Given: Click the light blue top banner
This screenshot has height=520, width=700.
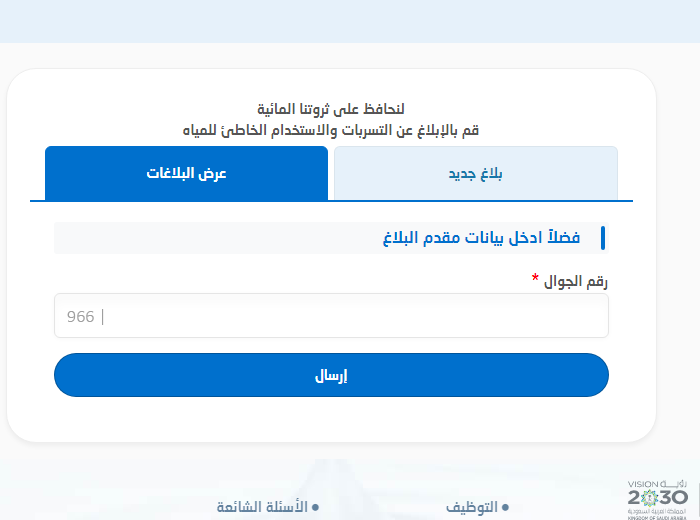Looking at the screenshot, I should (350, 20).
